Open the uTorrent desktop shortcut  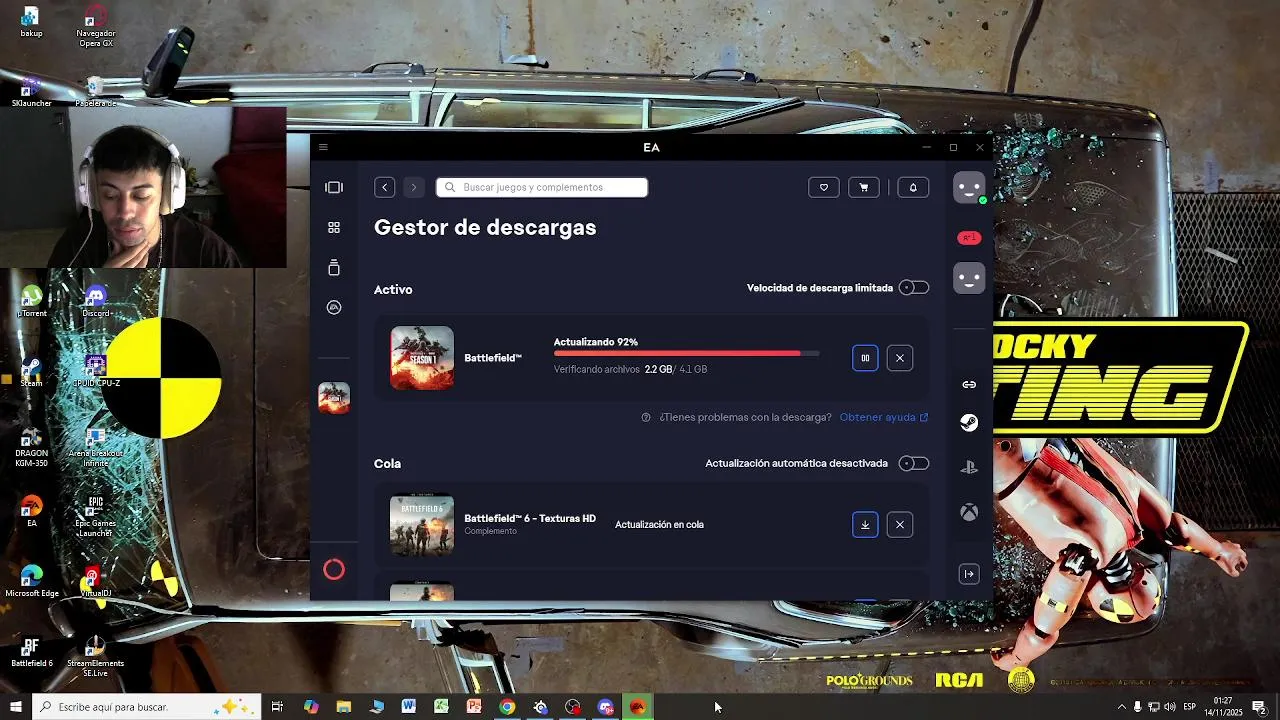point(32,302)
